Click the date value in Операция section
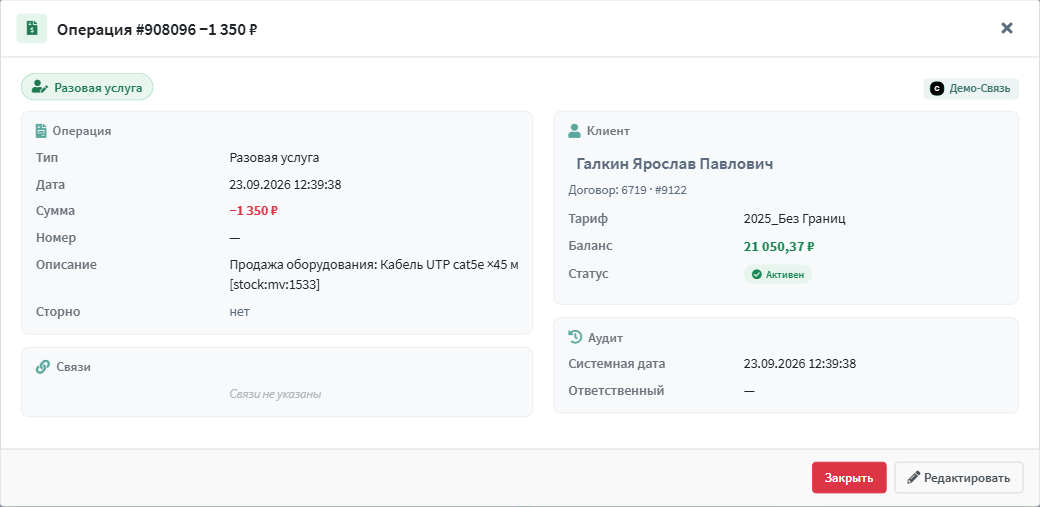This screenshot has height=507, width=1040. [285, 184]
